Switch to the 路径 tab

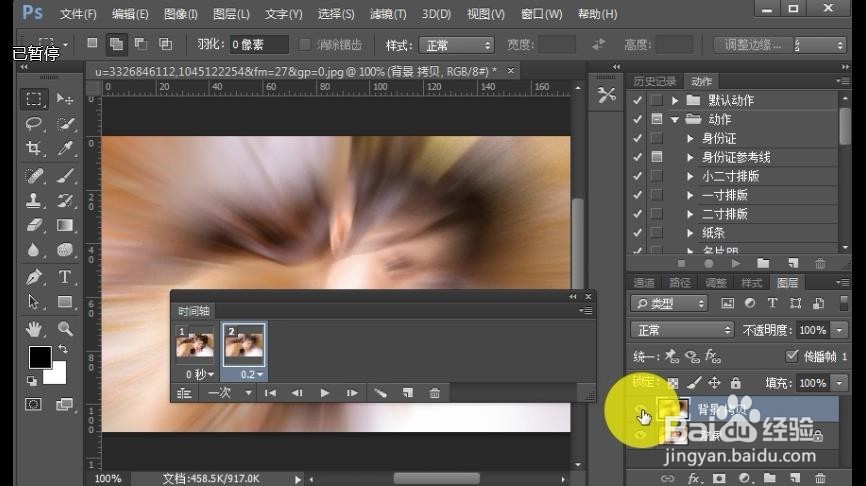(x=680, y=283)
